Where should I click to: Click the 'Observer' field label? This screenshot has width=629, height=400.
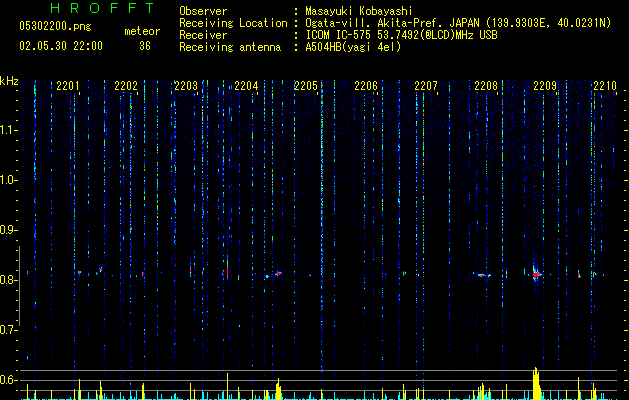[x=203, y=11]
